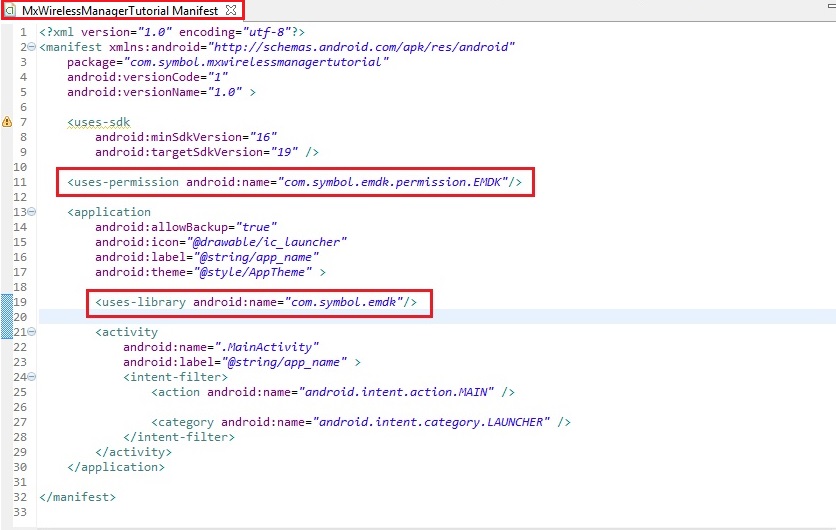Click line number 11 in the gutter
Image resolution: width=836 pixels, height=530 pixels.
[x=21, y=182]
